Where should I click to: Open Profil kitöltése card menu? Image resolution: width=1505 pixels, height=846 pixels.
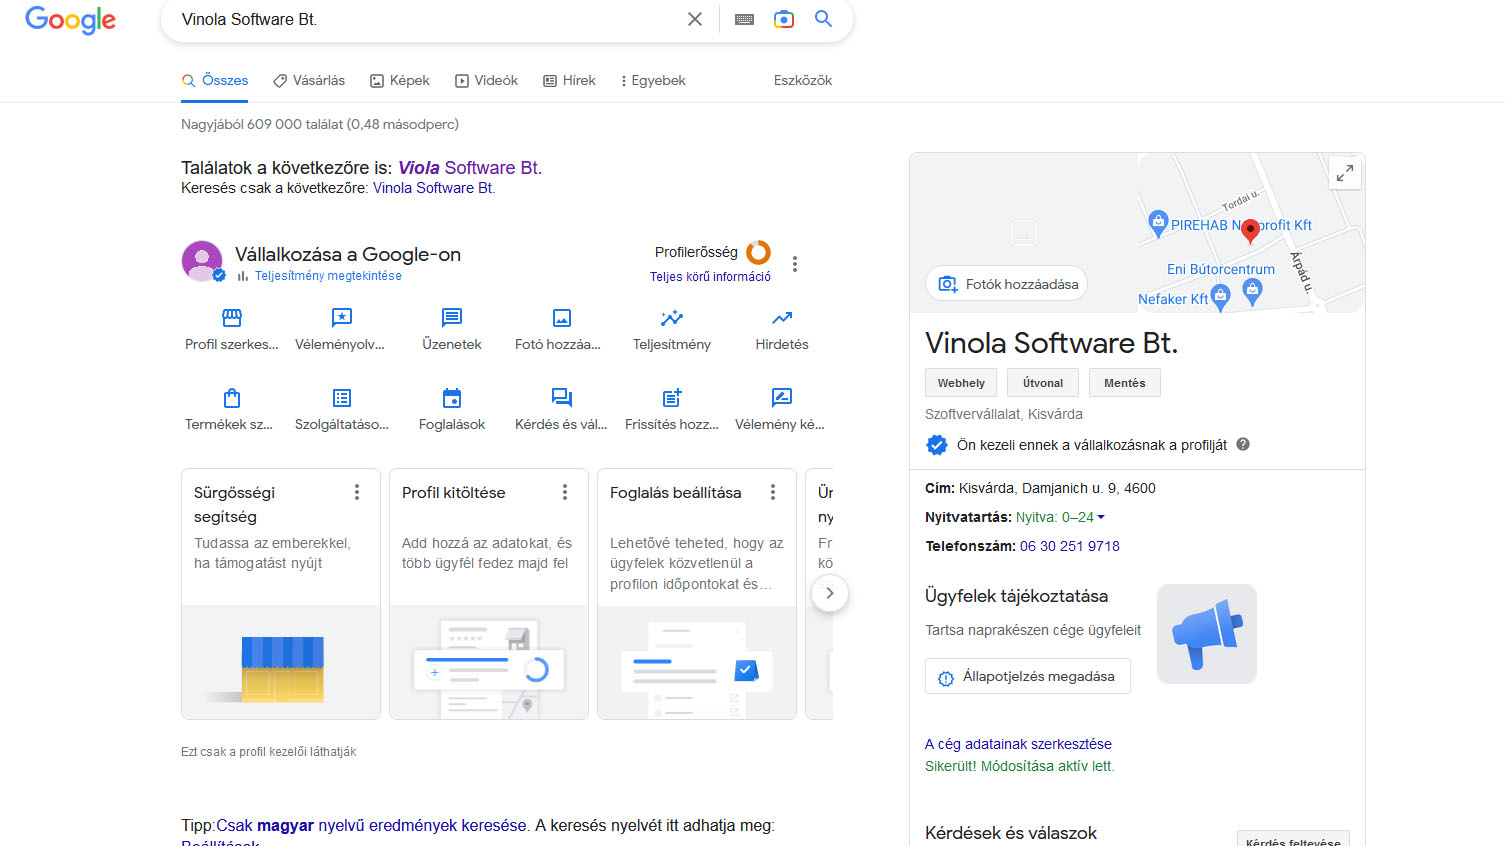tap(565, 492)
